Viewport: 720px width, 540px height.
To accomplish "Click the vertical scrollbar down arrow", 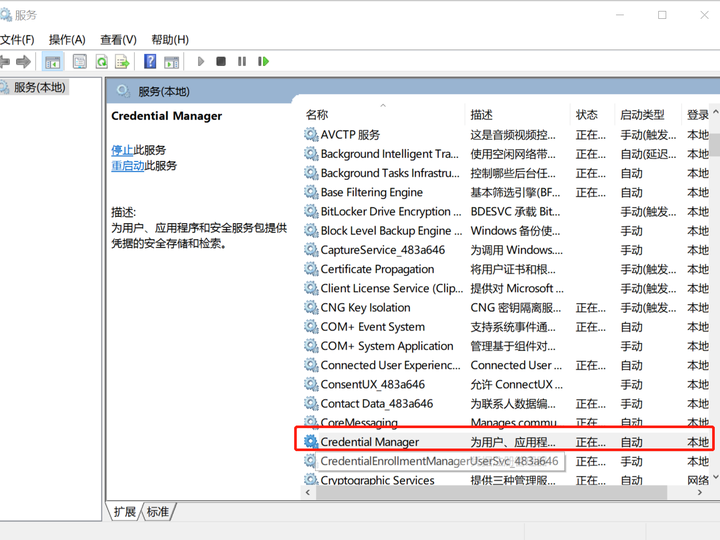I will [x=715, y=478].
